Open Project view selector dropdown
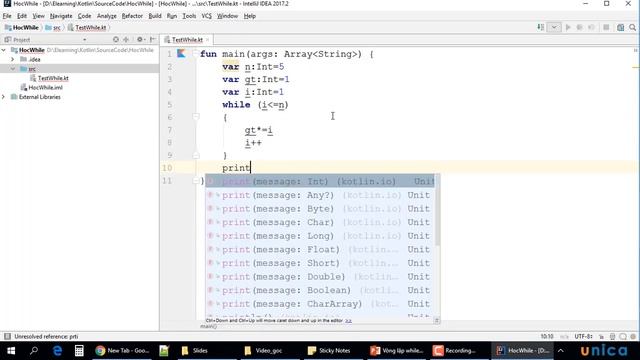 pos(84,40)
